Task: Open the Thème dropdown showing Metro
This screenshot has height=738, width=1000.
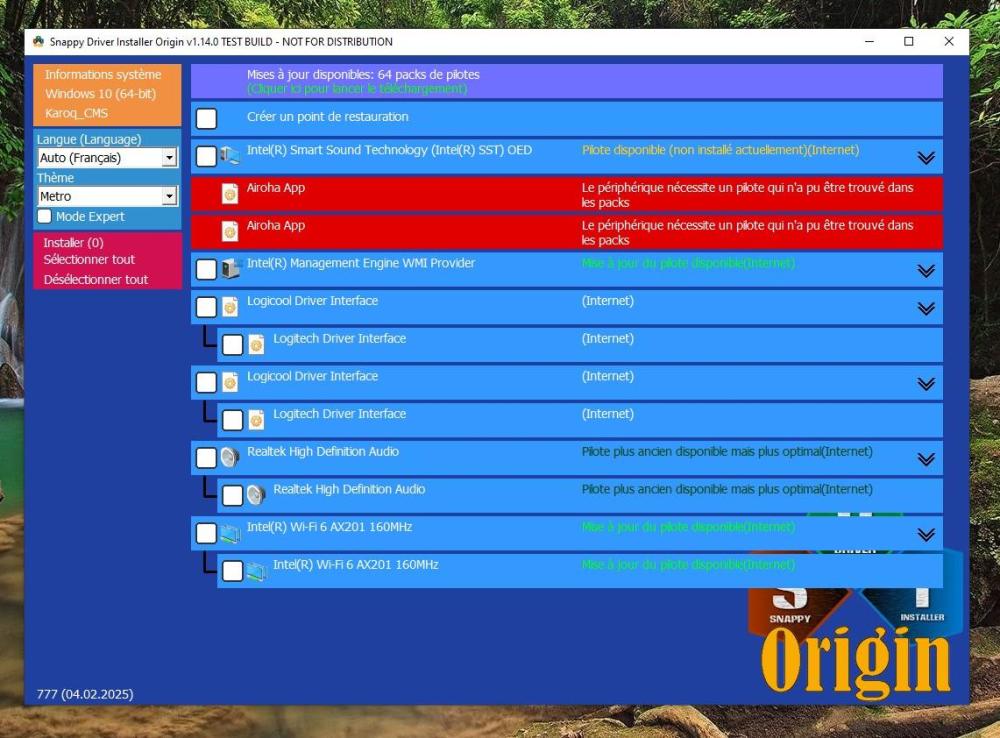Action: point(107,196)
